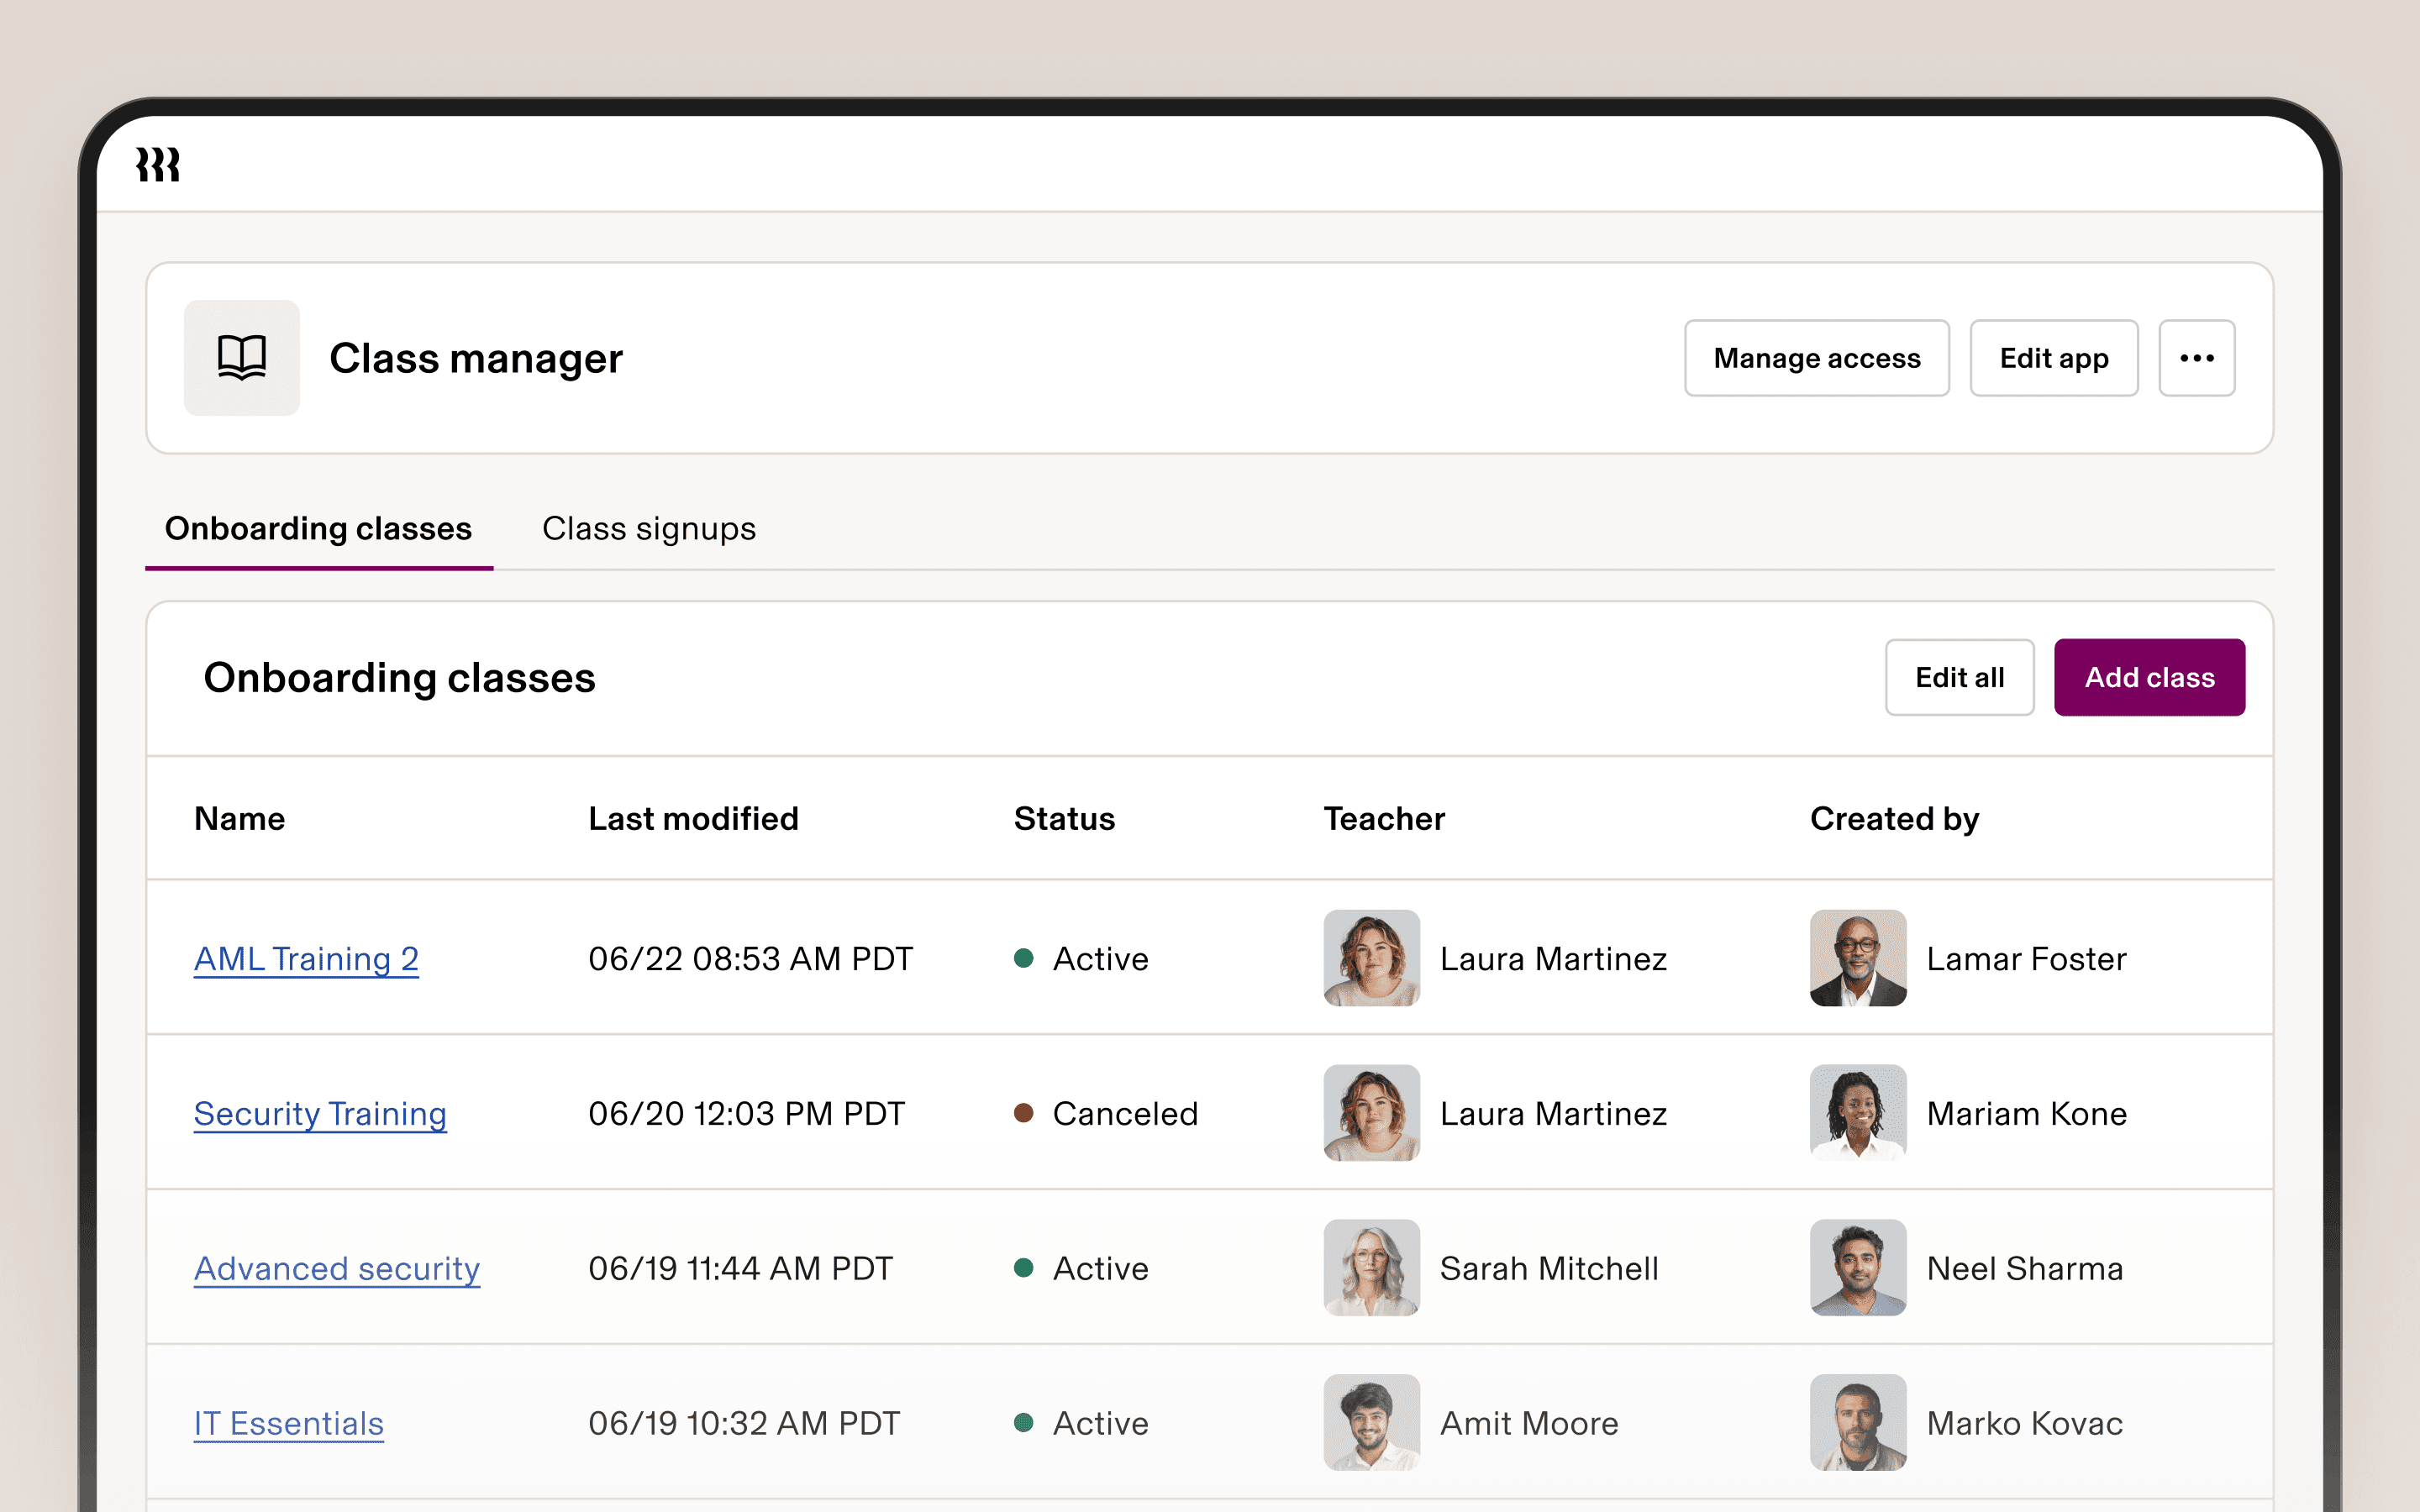Viewport: 2420px width, 1512px height.
Task: Click the Onboarding classes table heading
Action: [400, 677]
